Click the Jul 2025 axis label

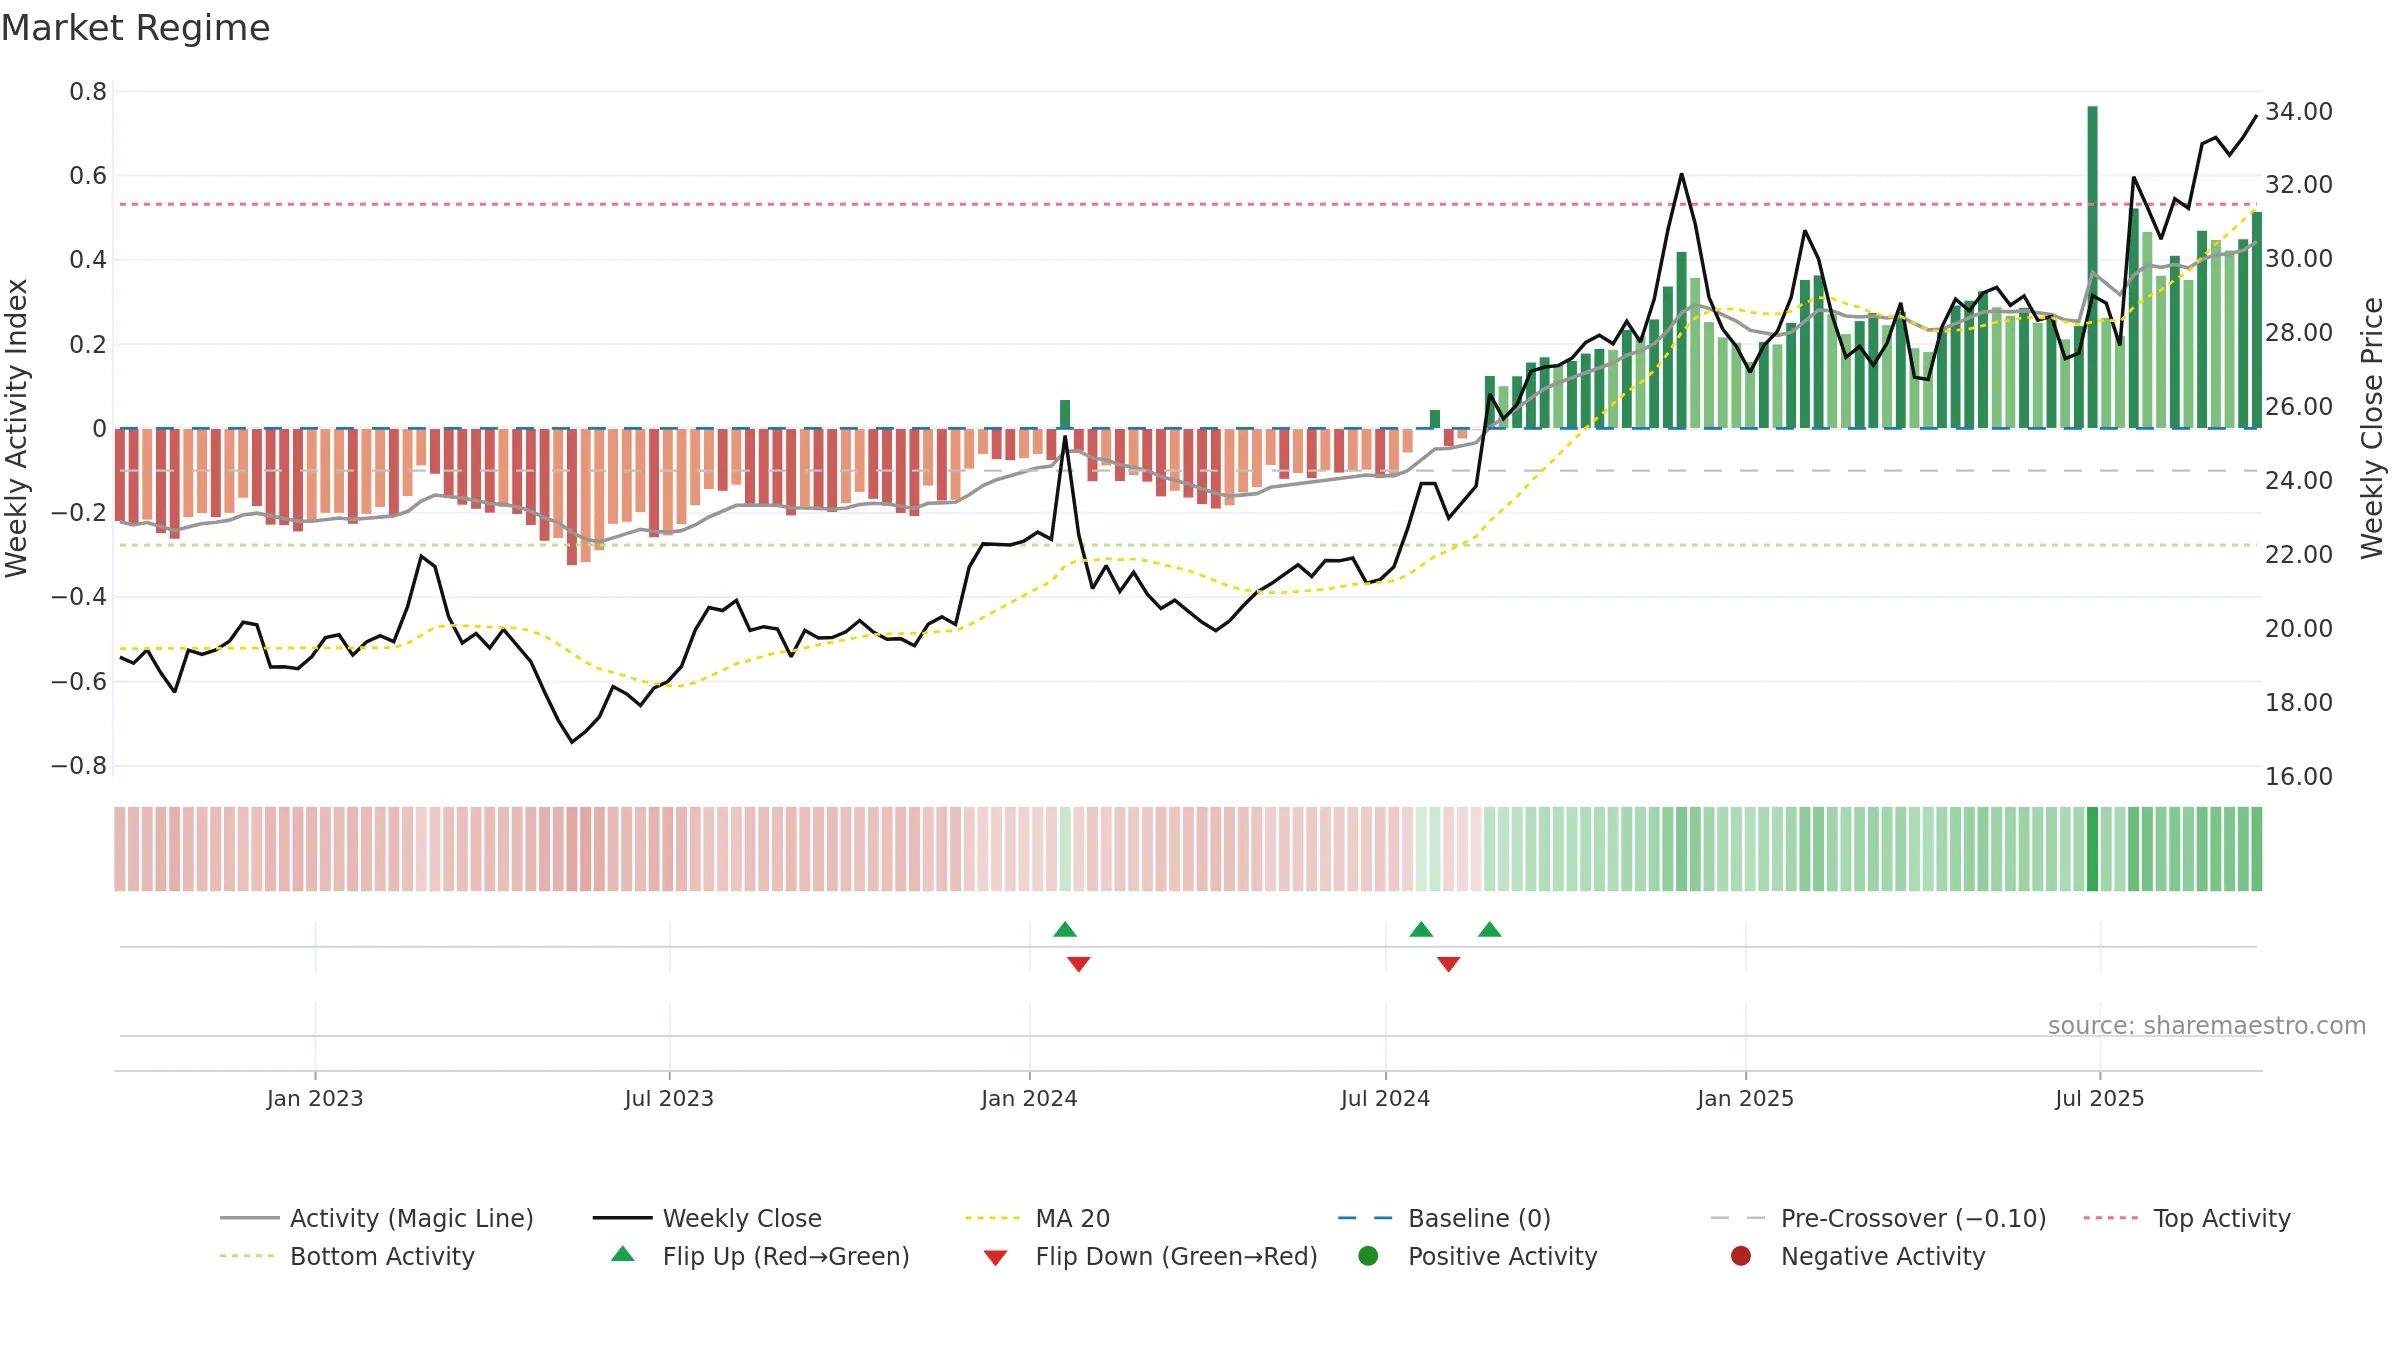[x=2100, y=1099]
